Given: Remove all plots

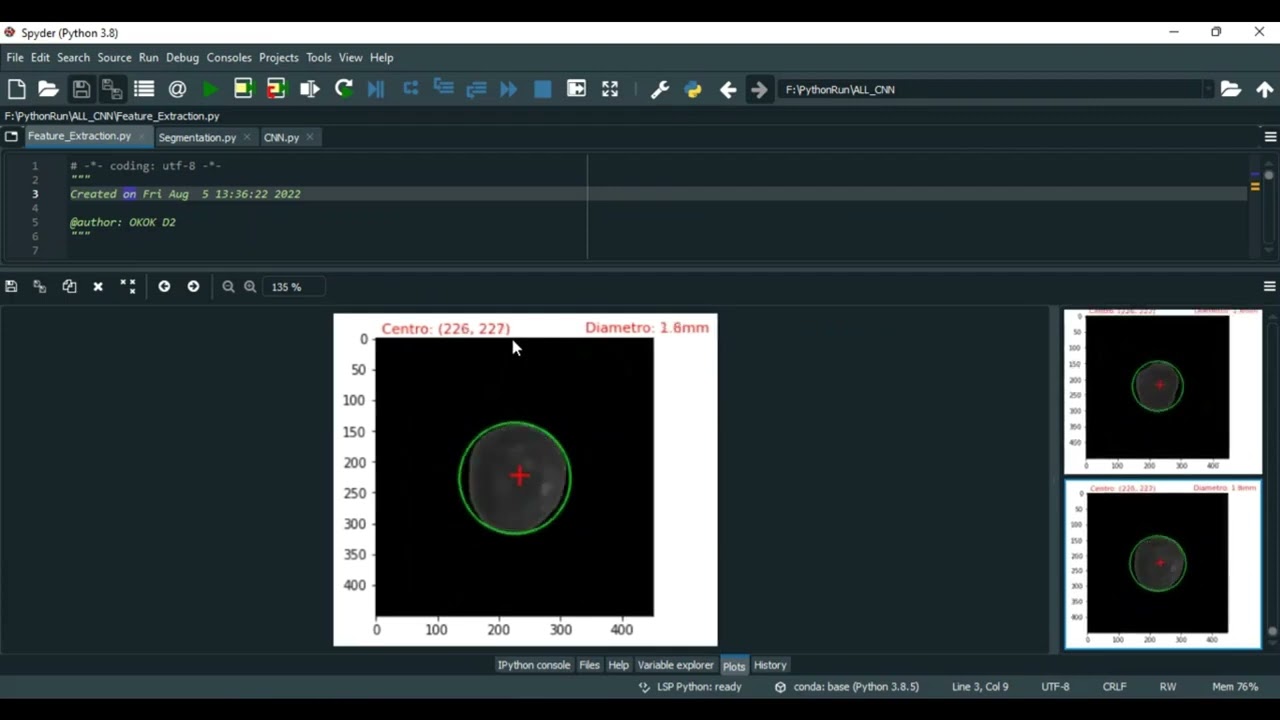Looking at the screenshot, I should coord(128,286).
